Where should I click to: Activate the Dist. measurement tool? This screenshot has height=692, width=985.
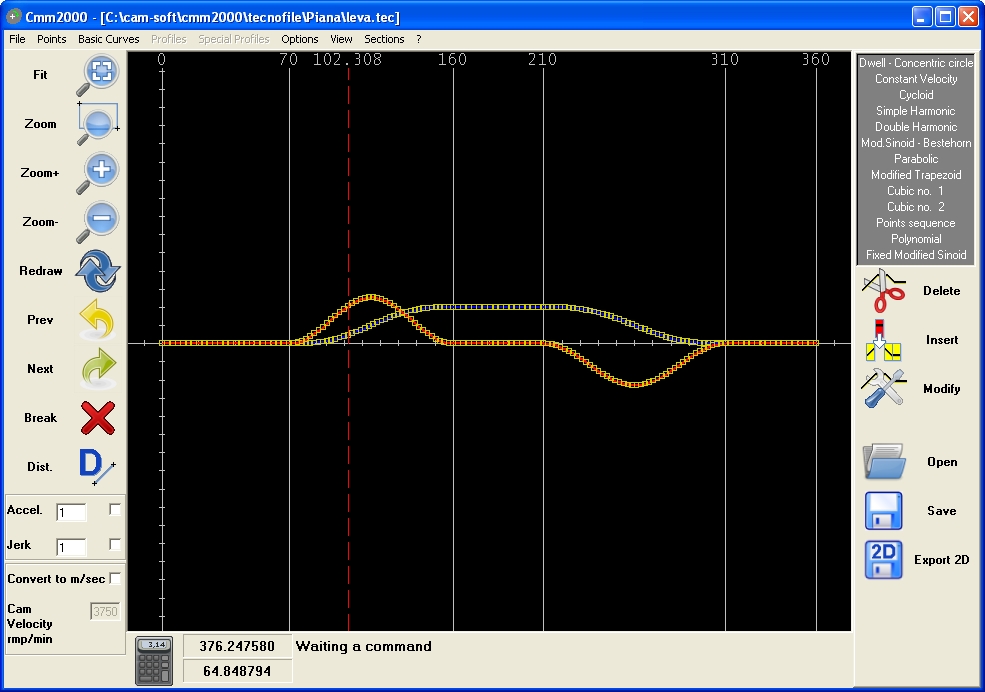[x=97, y=467]
